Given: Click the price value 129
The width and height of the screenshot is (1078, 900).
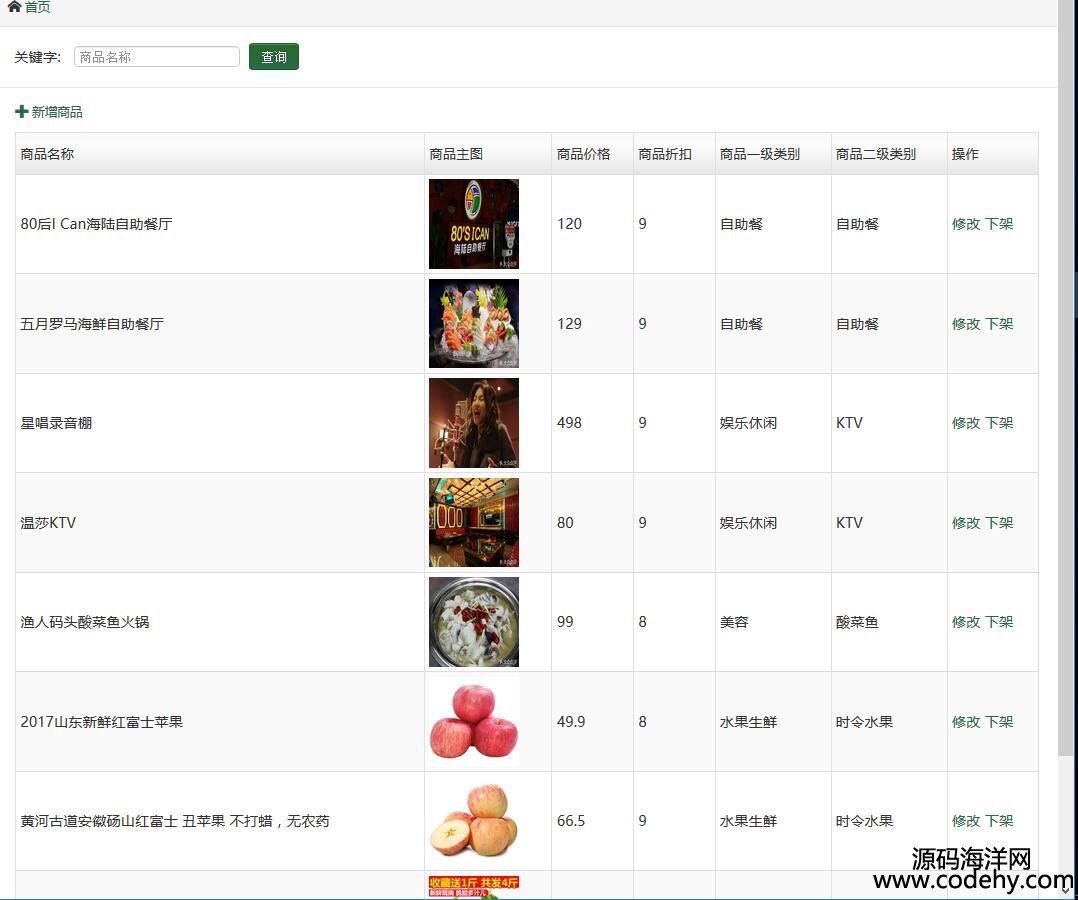Looking at the screenshot, I should (569, 324).
